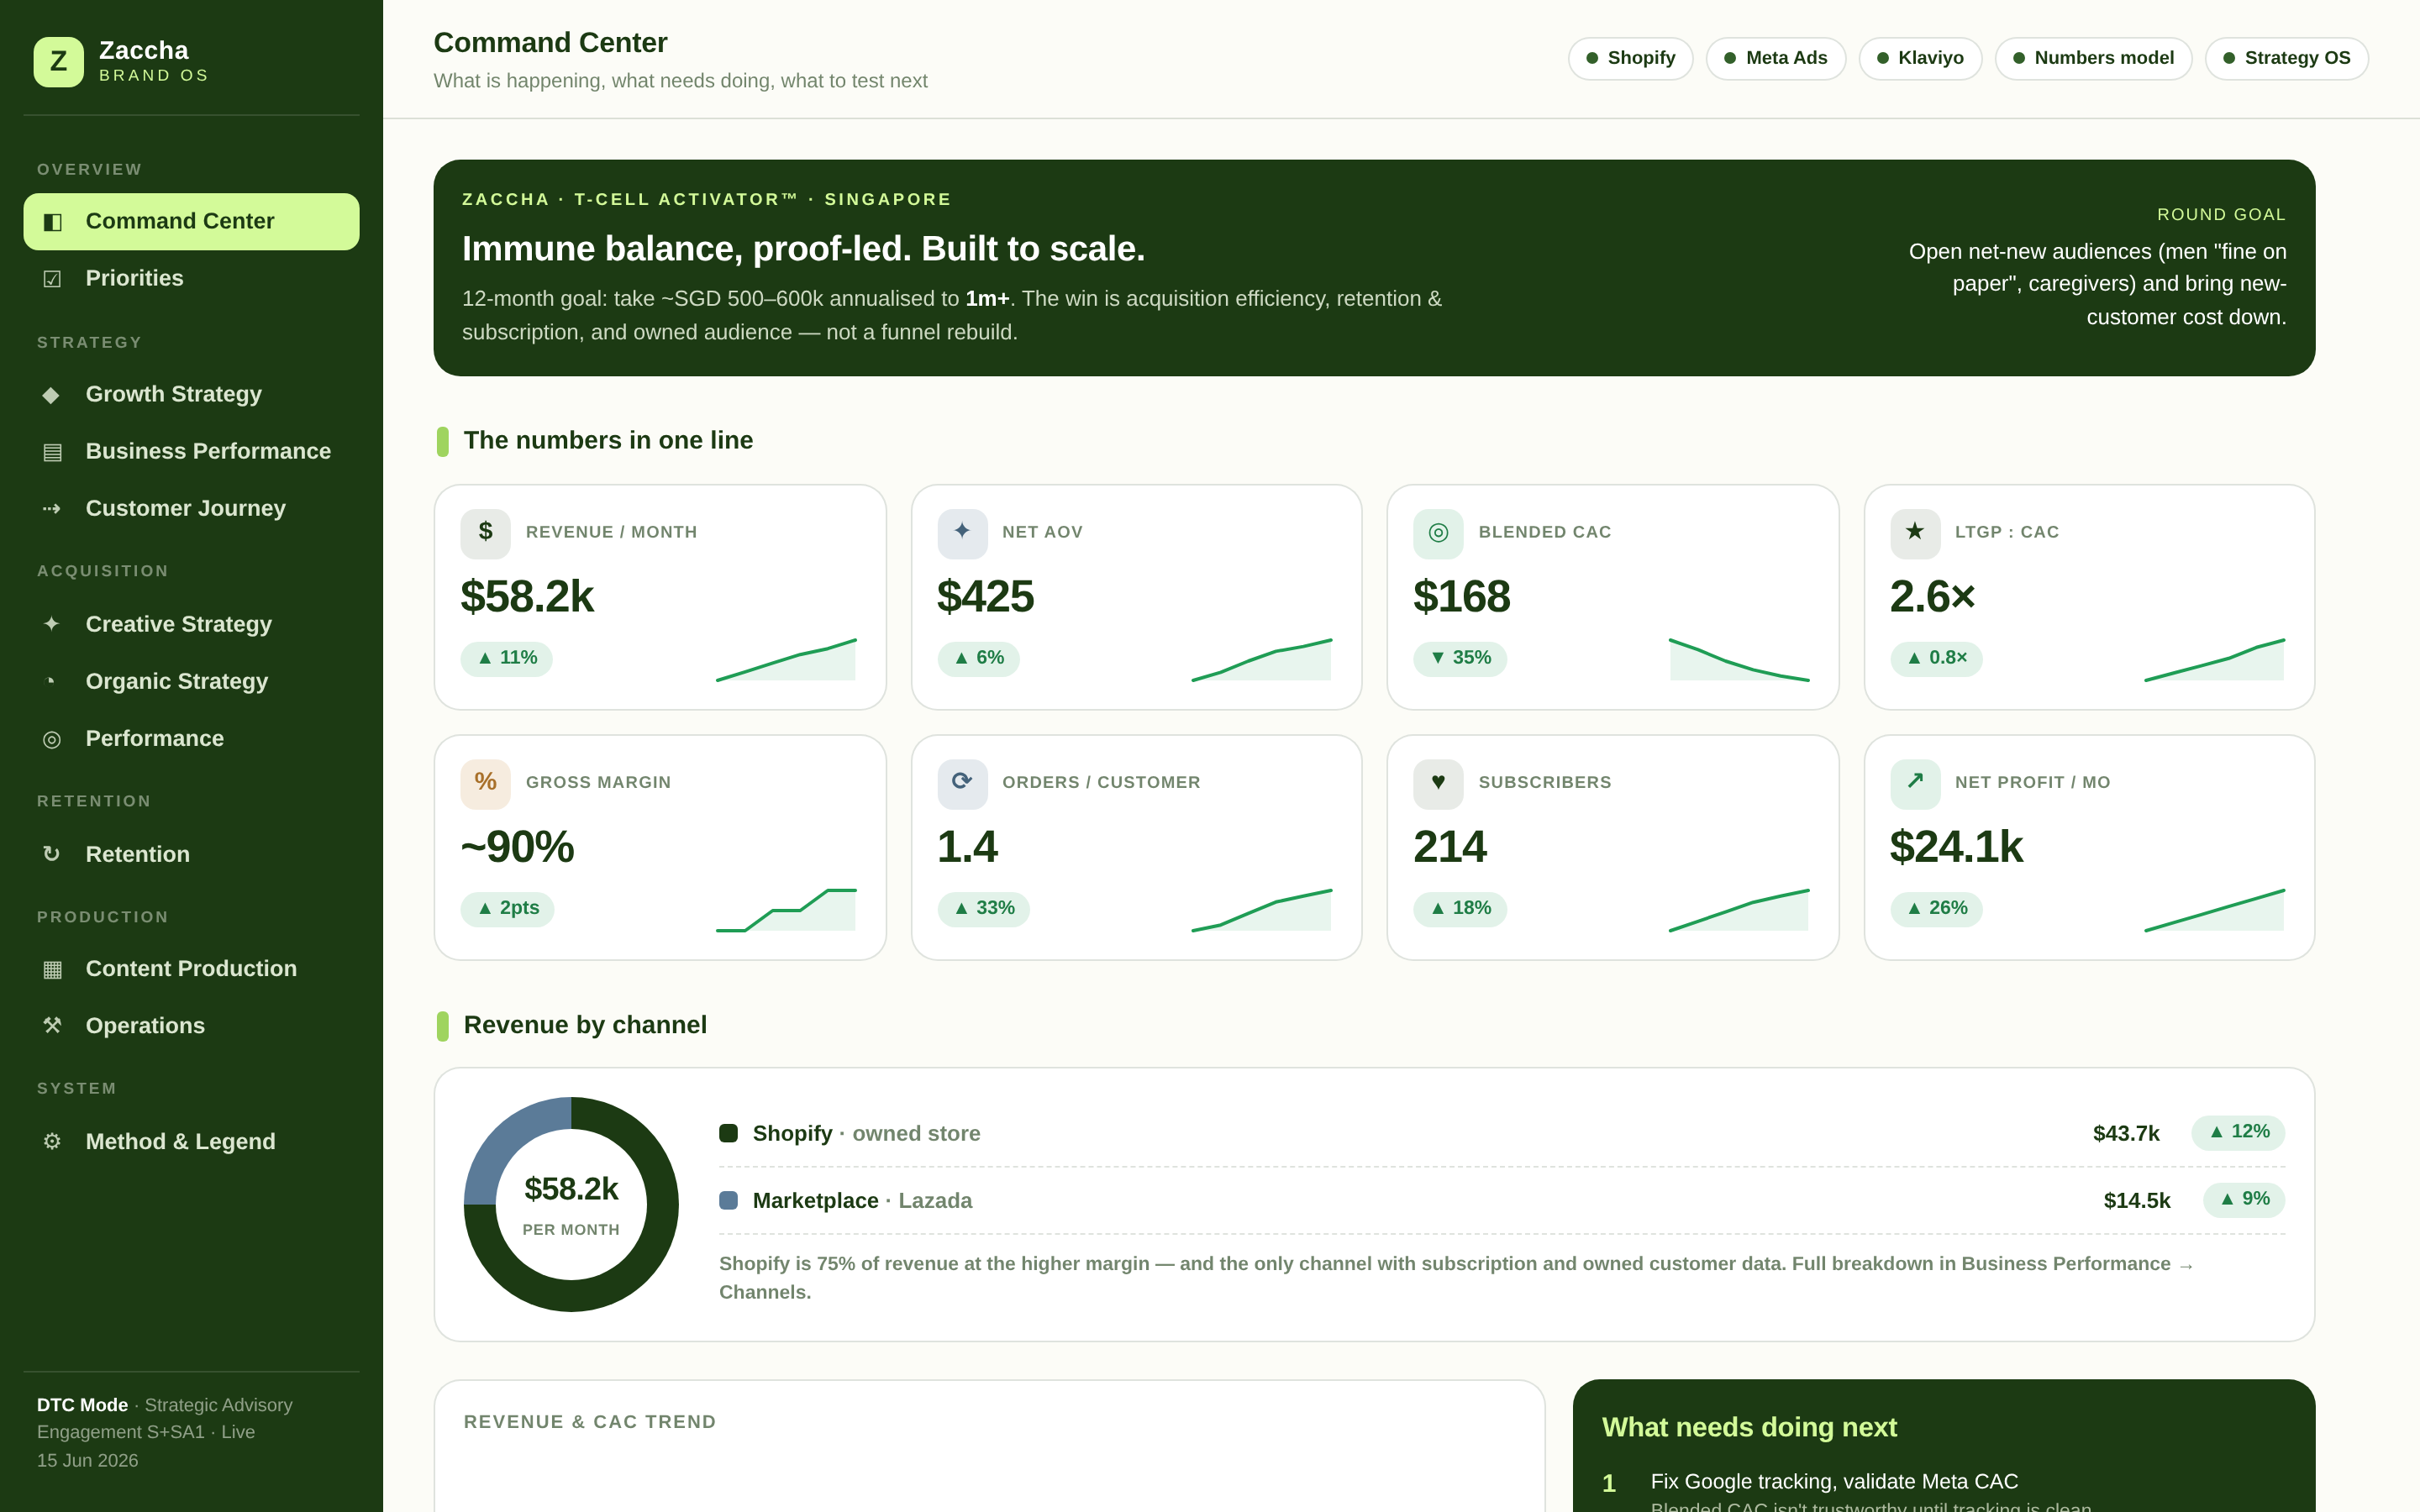Click the dollar icon on Revenue / Month card
The width and height of the screenshot is (2420, 1512).
point(485,533)
